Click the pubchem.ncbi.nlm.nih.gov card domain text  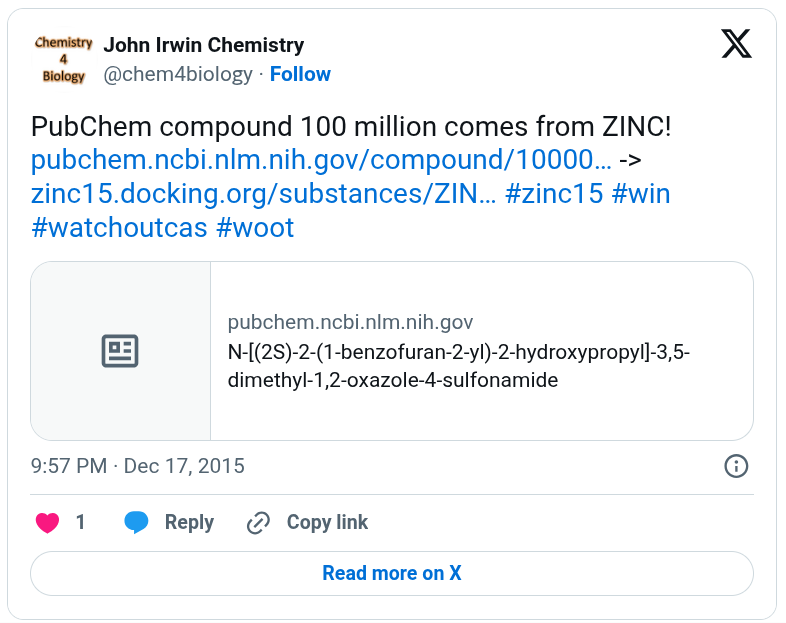(x=350, y=322)
